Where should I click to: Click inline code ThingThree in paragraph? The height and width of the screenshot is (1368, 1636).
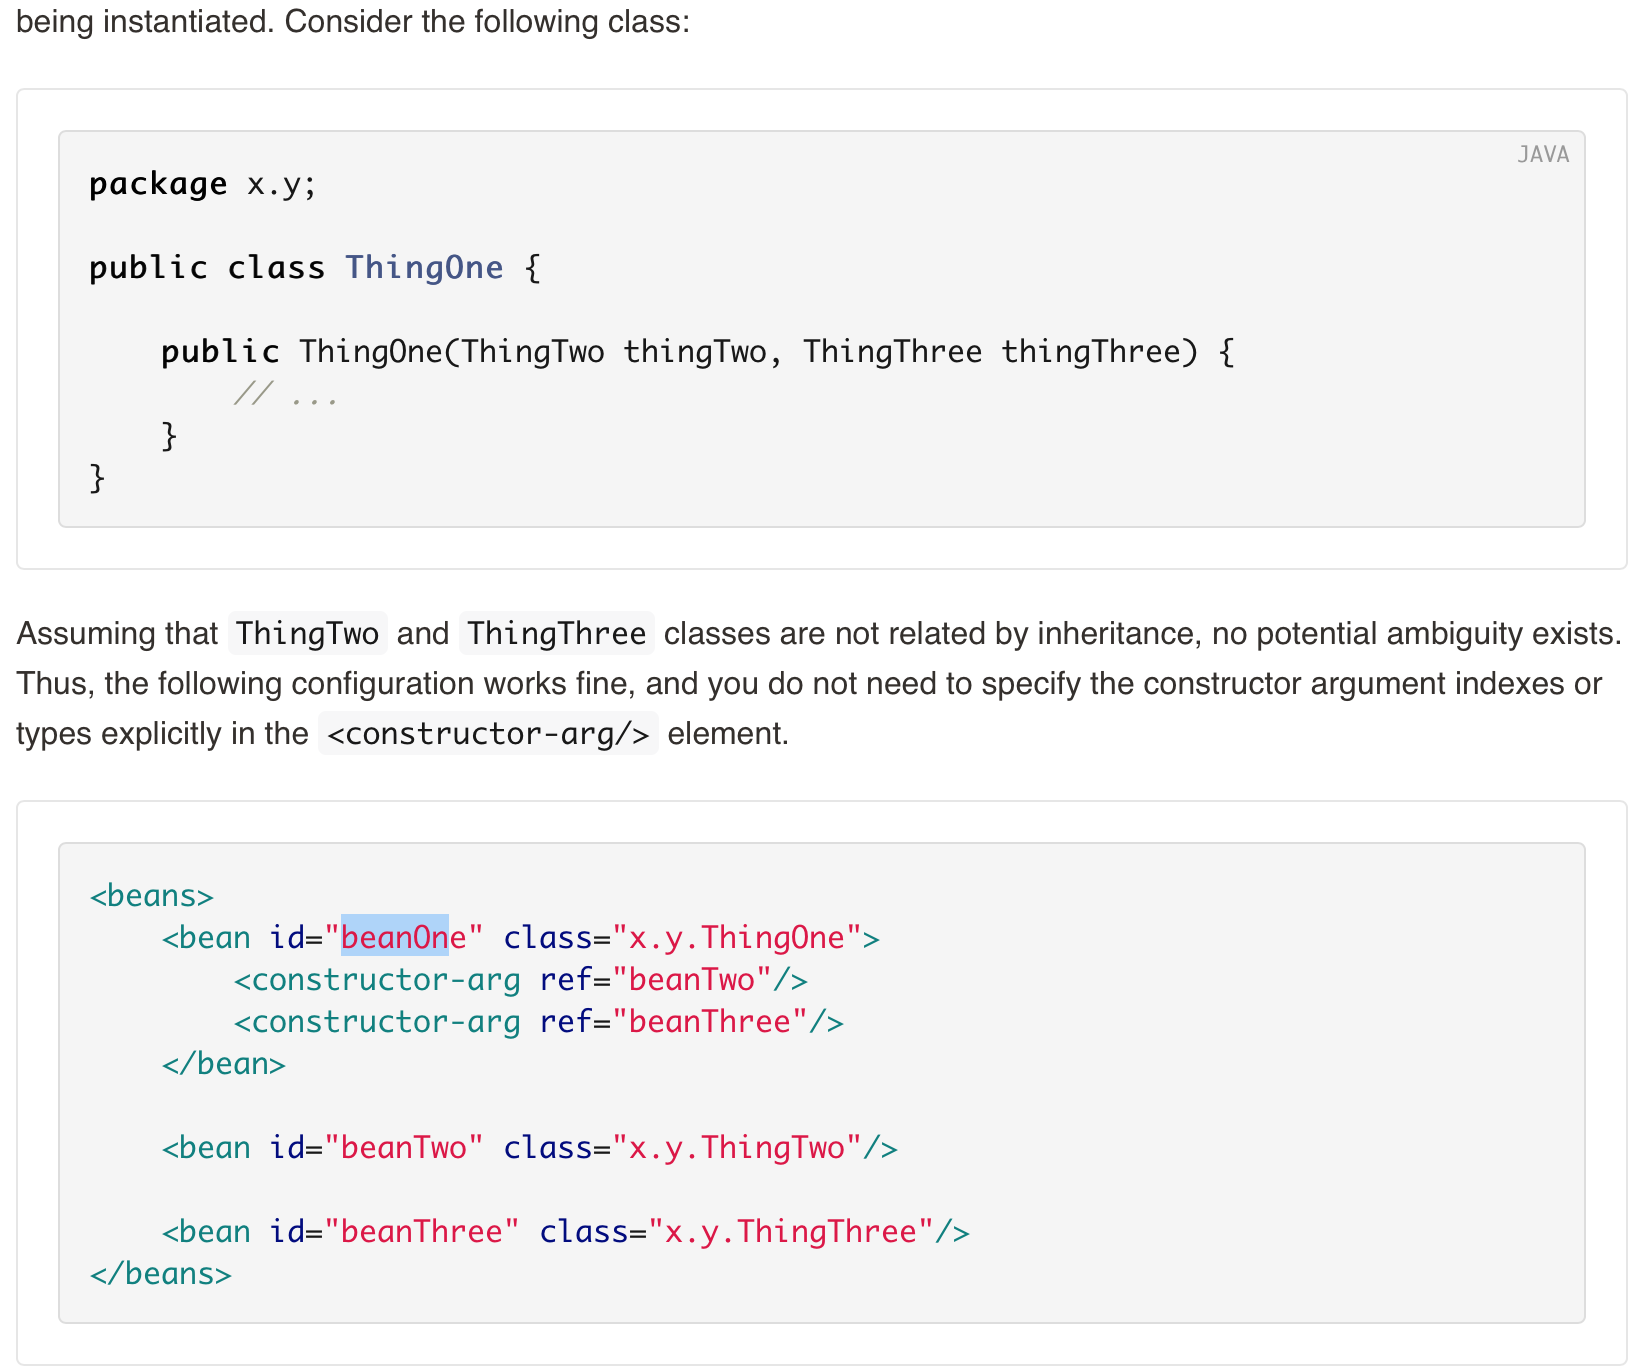[x=556, y=634]
